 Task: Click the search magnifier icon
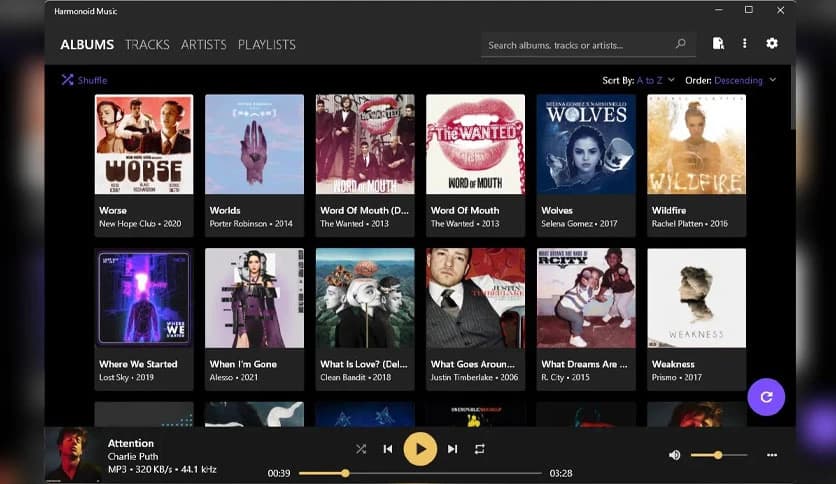coord(681,44)
